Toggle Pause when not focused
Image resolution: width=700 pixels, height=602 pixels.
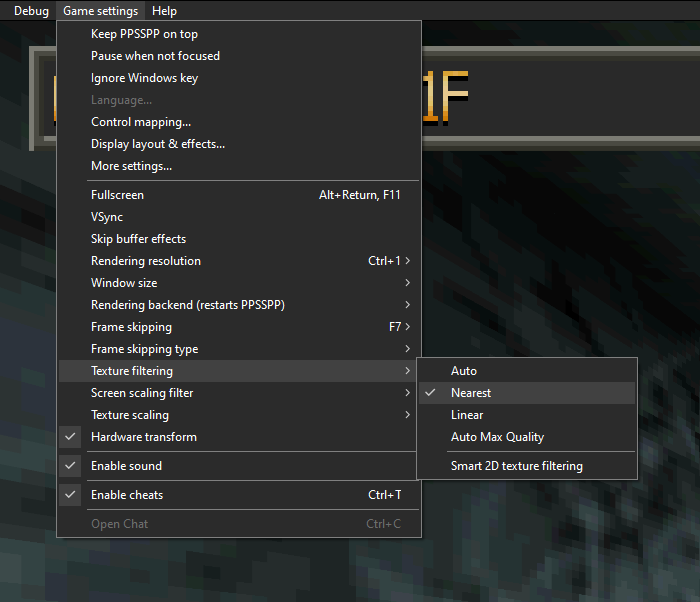[x=239, y=56]
